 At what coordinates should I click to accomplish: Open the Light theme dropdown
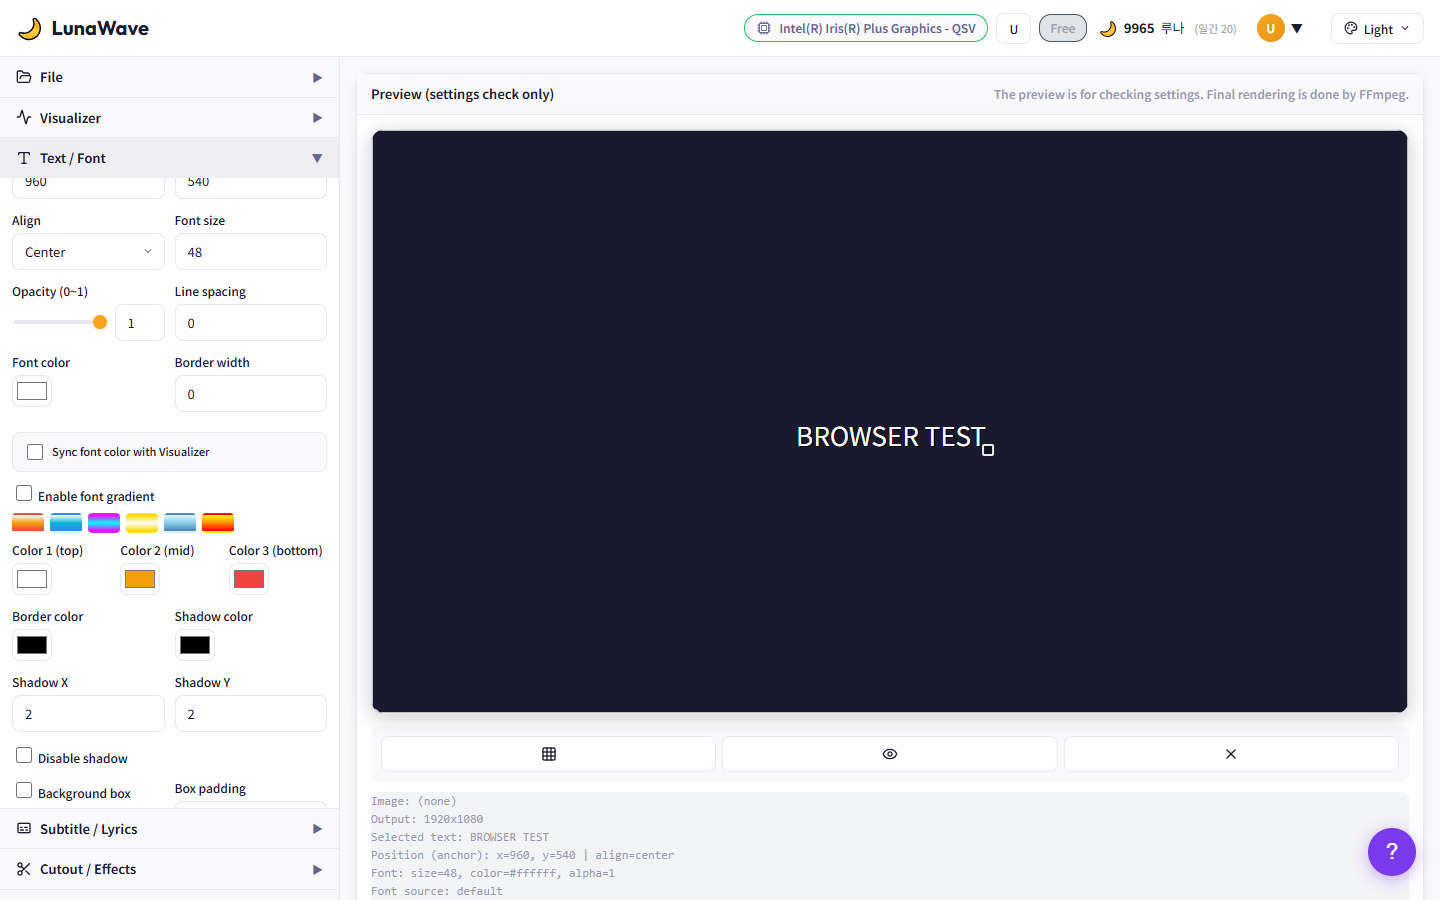pyautogui.click(x=1376, y=29)
